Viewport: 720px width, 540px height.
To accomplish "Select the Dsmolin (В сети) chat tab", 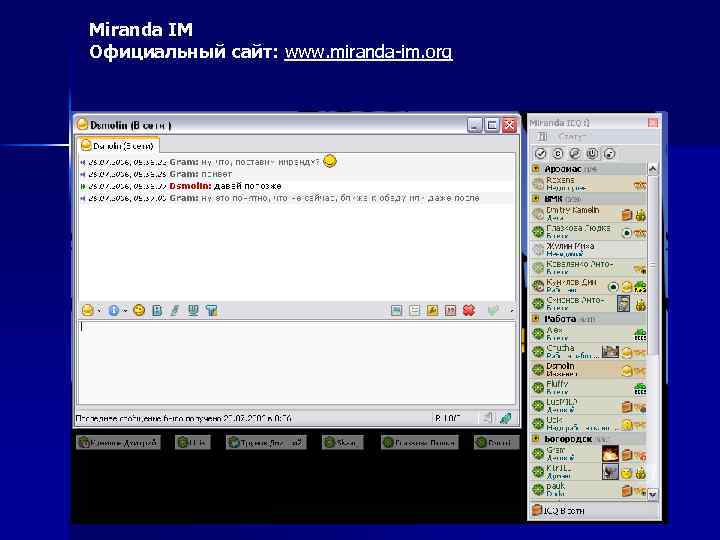I will tap(118, 146).
